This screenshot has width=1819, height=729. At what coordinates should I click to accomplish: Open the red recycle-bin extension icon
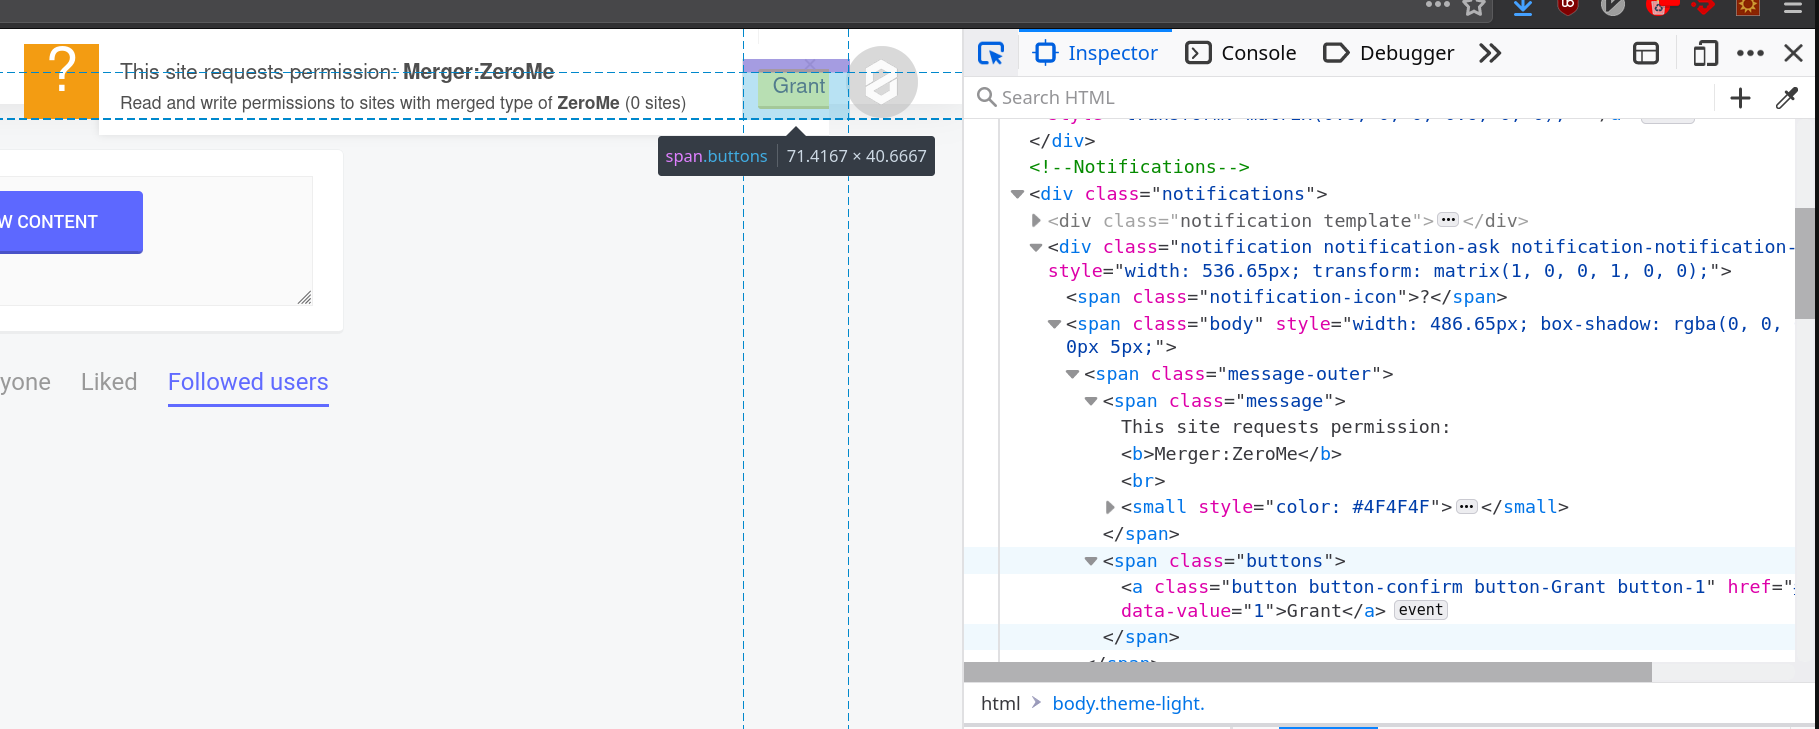[1660, 7]
